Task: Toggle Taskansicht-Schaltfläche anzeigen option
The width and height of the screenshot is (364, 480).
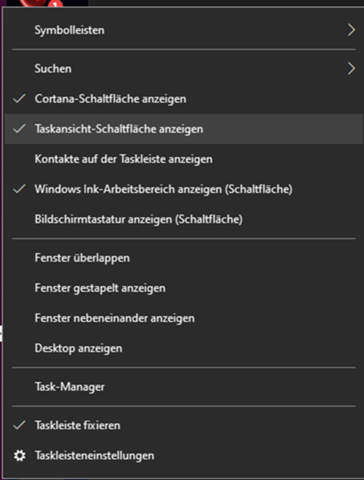Action: click(x=184, y=129)
